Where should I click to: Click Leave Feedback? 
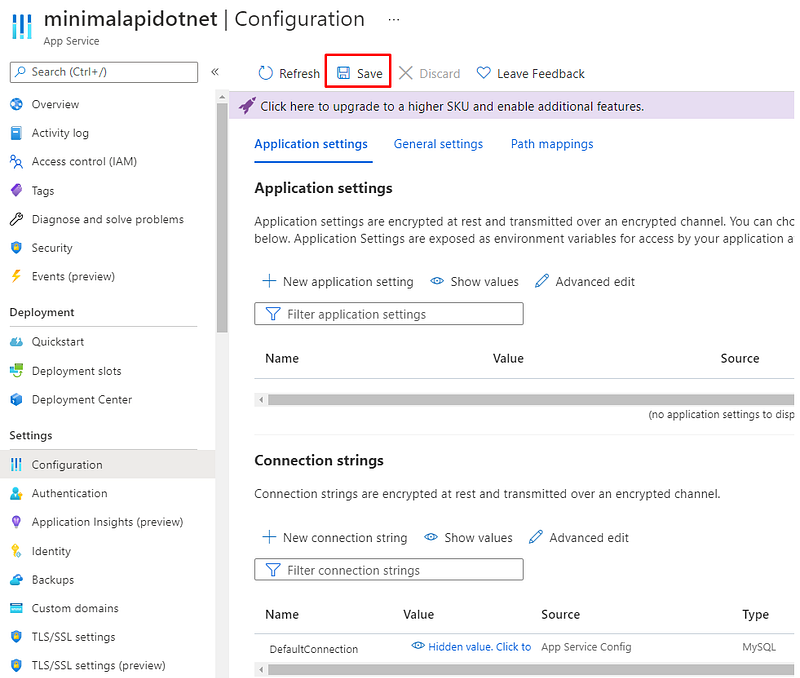531,73
